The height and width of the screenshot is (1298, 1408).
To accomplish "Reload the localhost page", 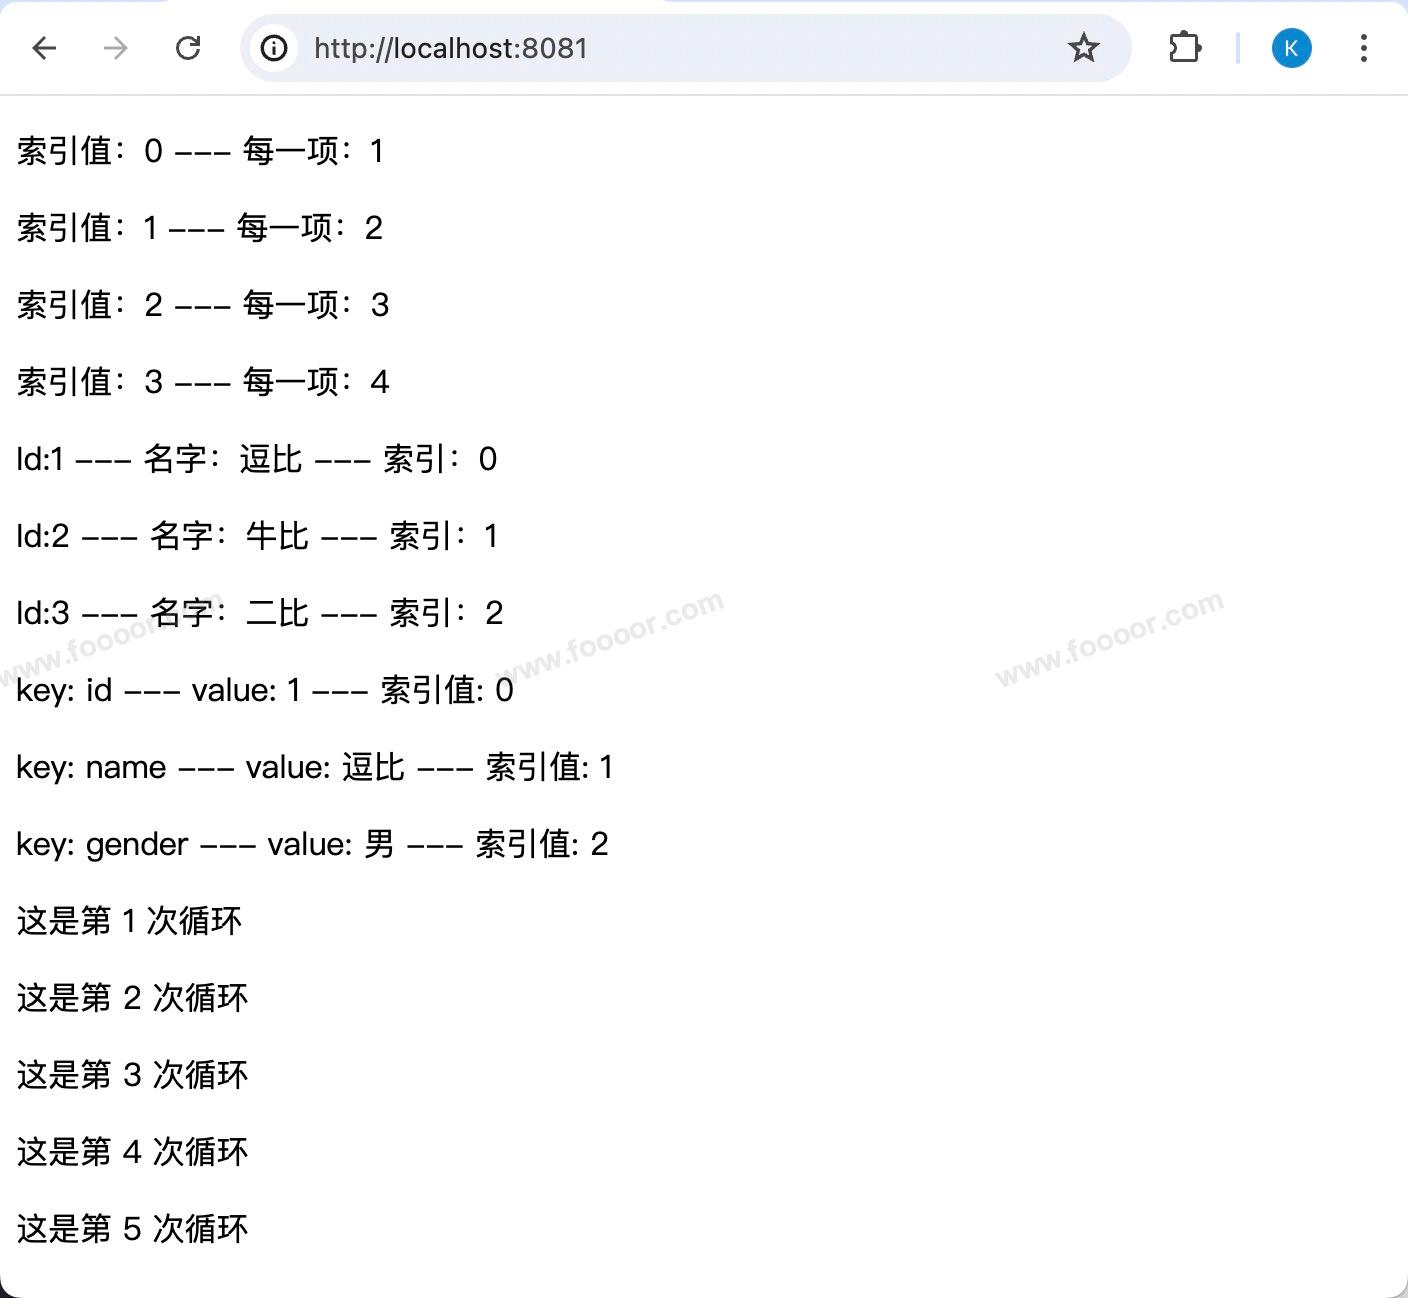I will point(188,48).
